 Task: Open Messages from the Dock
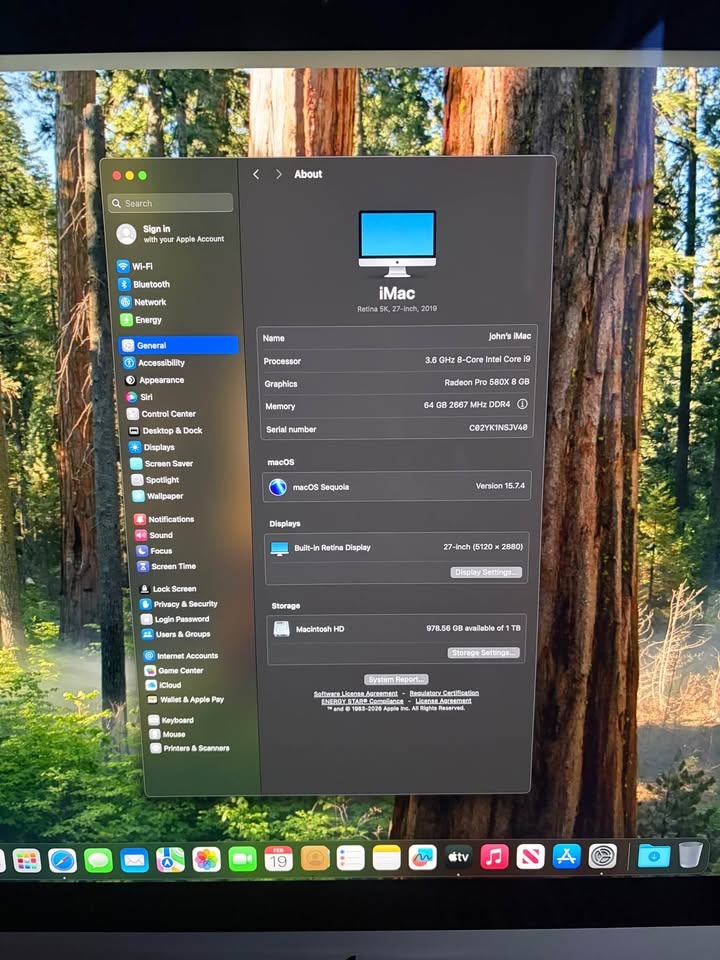coord(99,861)
